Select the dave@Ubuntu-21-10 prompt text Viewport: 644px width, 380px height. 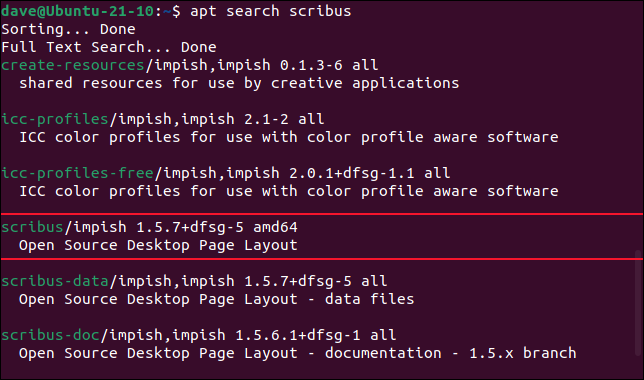coord(77,11)
